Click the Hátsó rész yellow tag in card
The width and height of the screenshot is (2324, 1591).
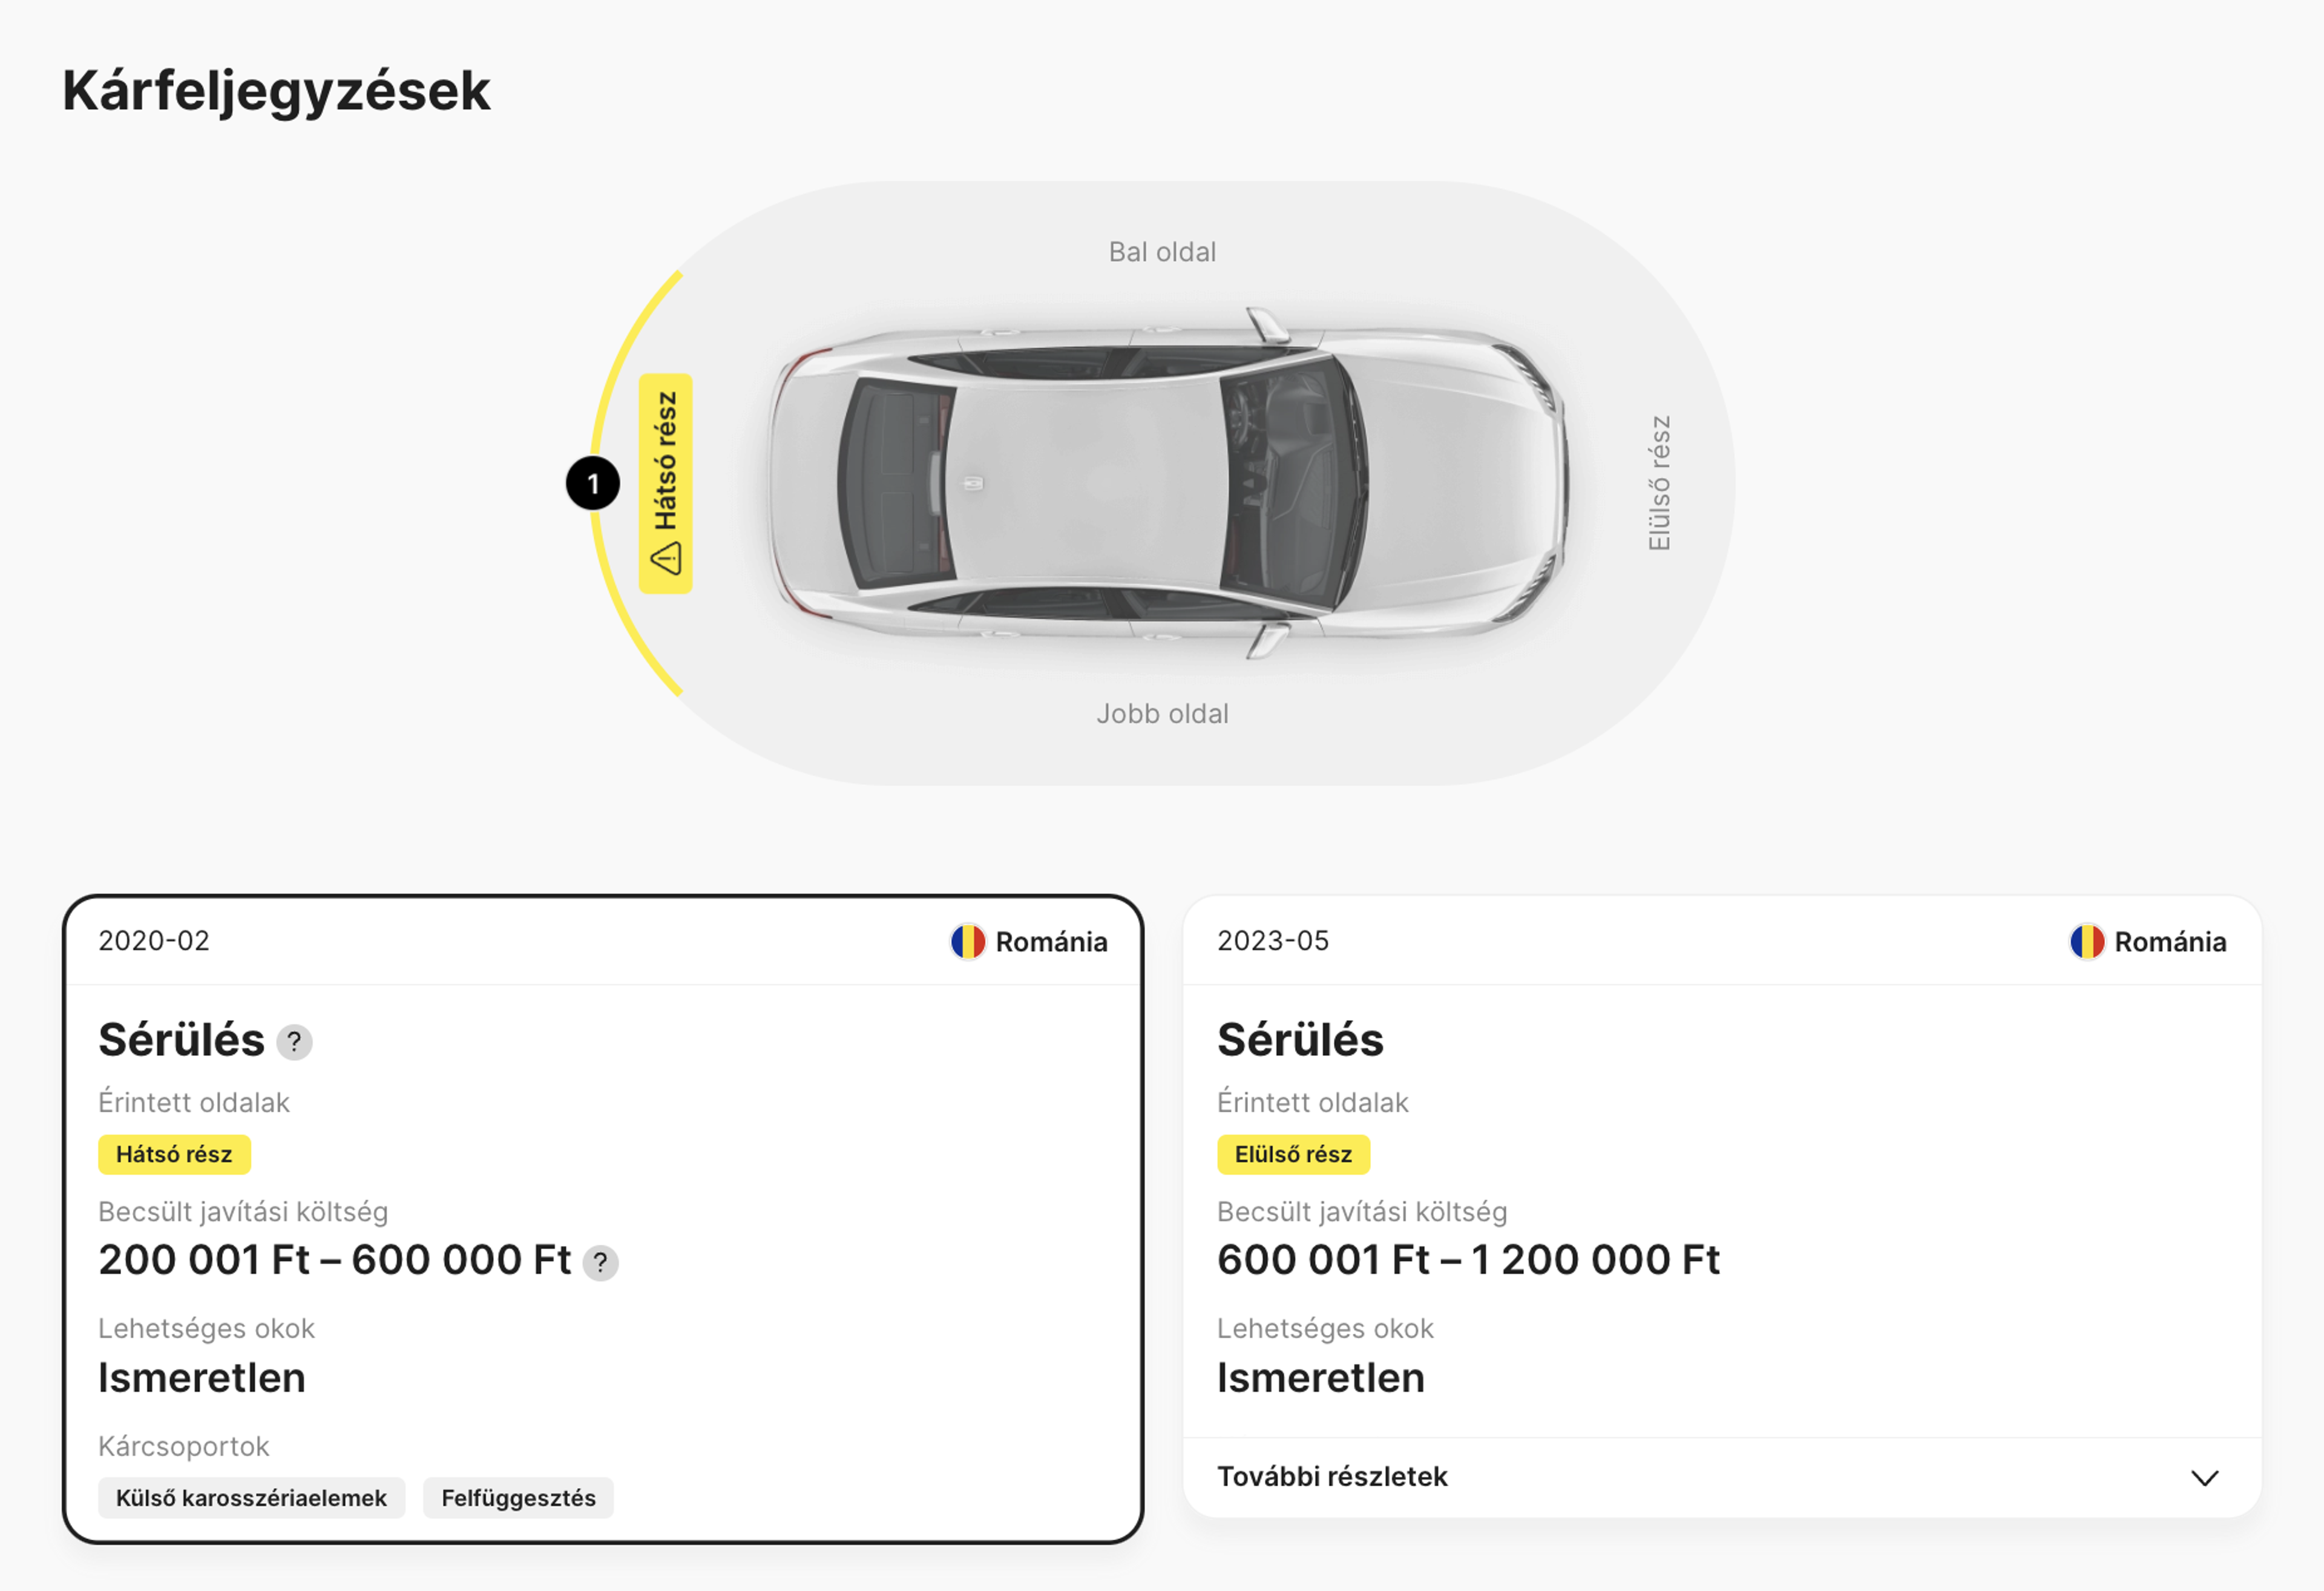coord(174,1155)
